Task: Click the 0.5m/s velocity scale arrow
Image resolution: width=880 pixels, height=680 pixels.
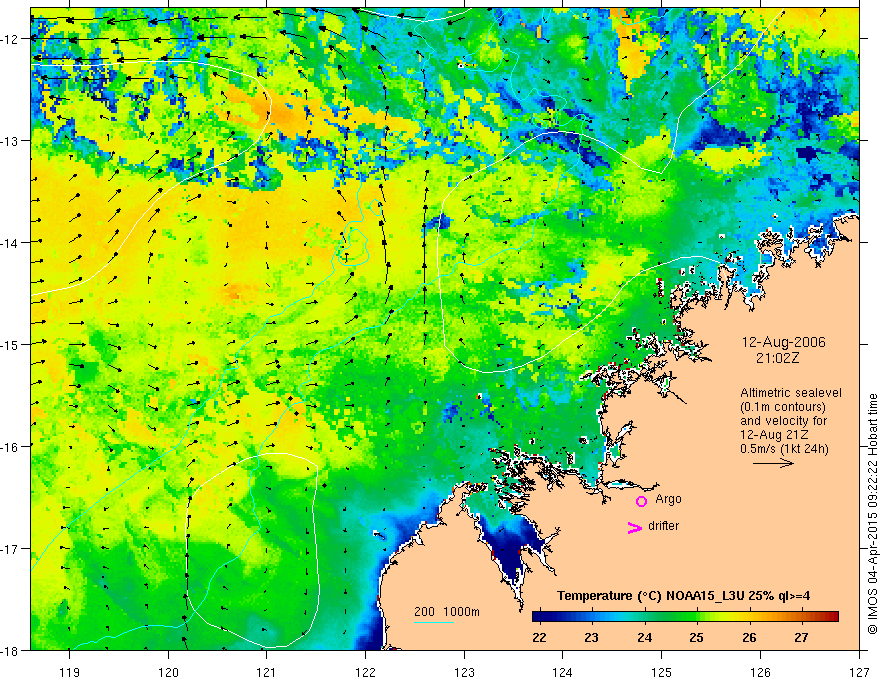Action: [773, 463]
